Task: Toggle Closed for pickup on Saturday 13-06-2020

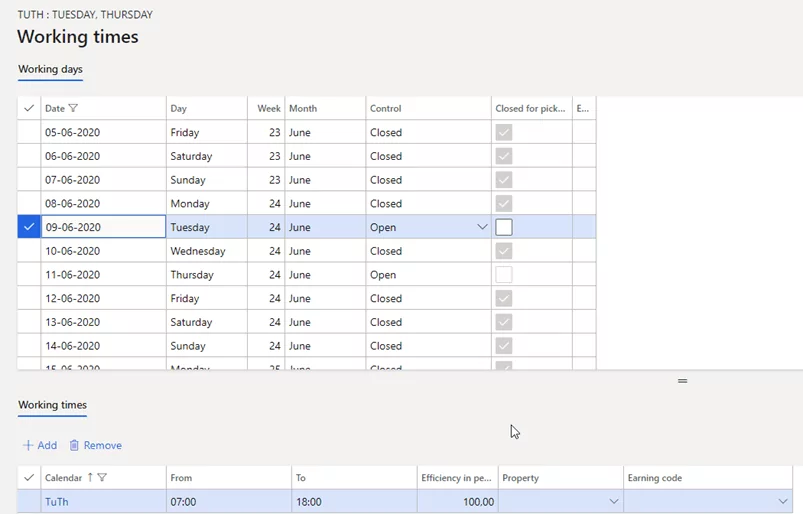Action: (504, 322)
